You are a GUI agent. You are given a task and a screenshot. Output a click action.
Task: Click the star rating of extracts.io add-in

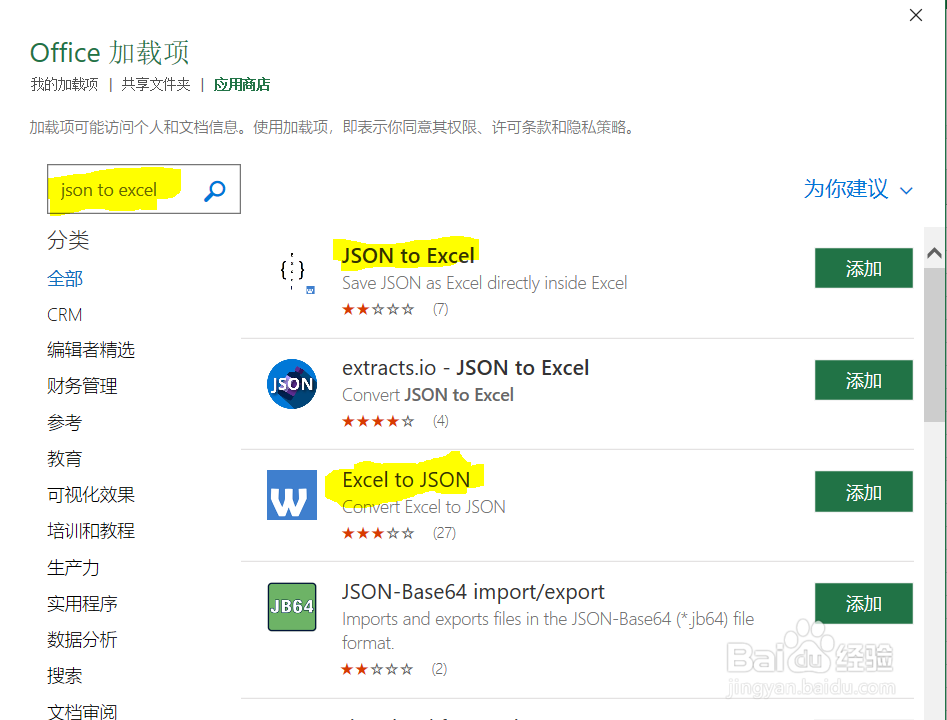[x=378, y=421]
